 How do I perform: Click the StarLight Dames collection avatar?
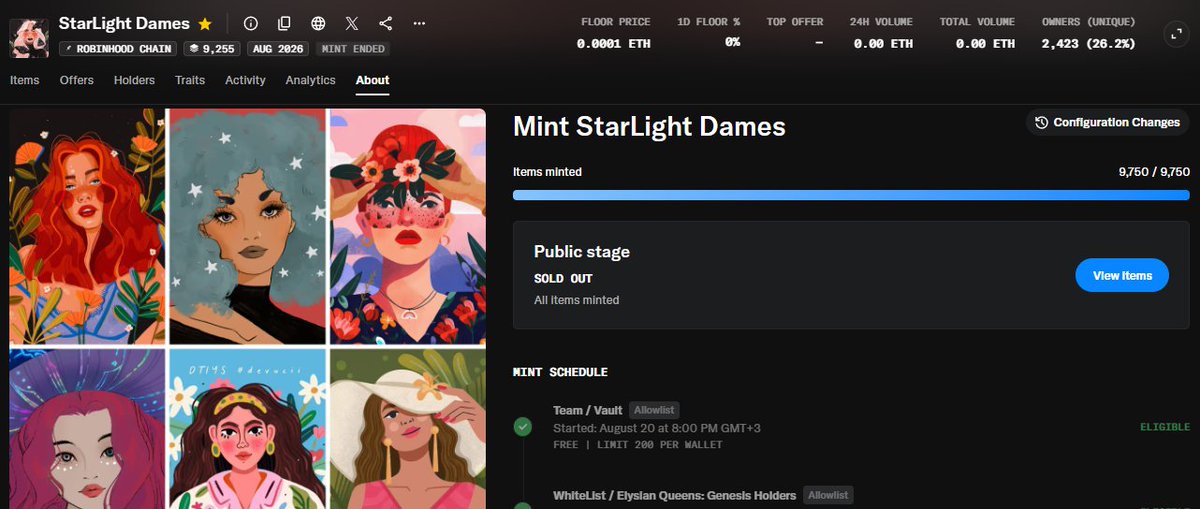click(x=29, y=36)
